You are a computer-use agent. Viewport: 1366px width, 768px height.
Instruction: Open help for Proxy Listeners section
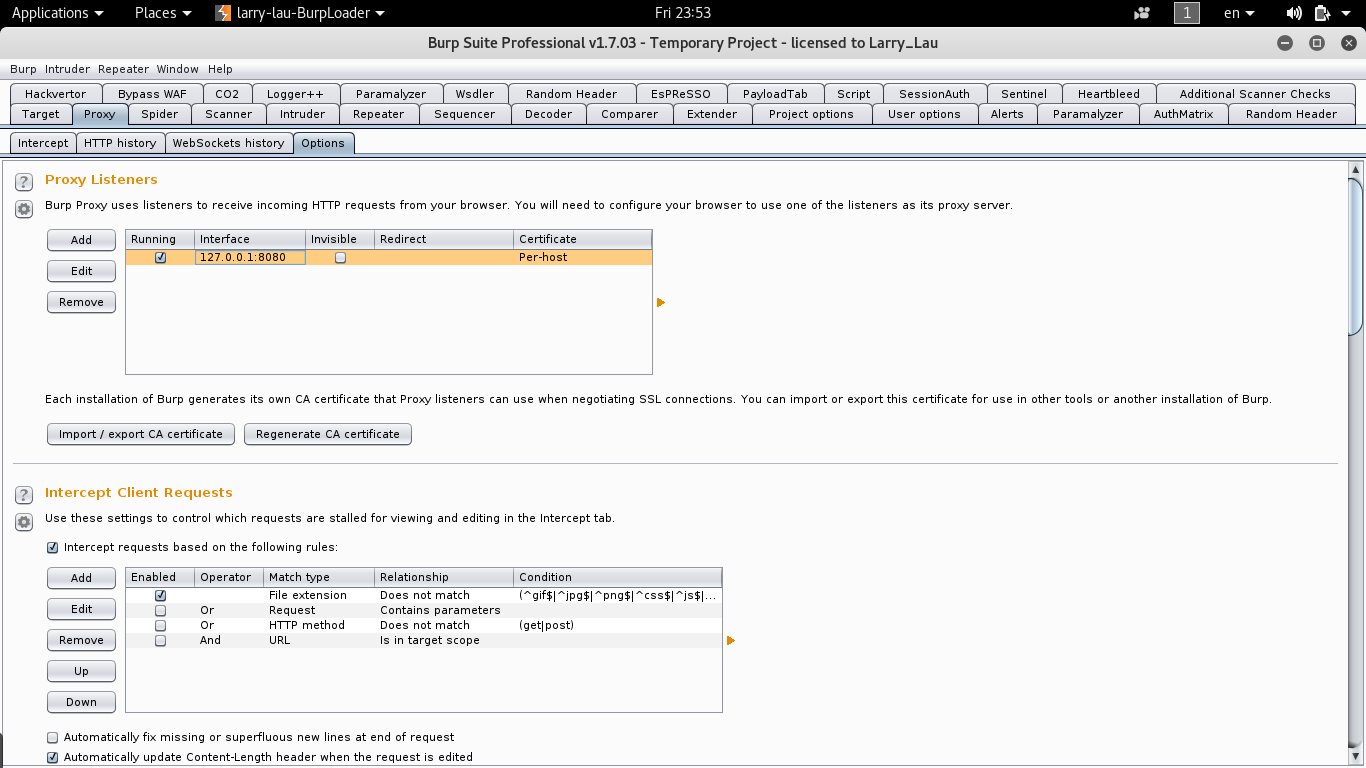tap(24, 182)
